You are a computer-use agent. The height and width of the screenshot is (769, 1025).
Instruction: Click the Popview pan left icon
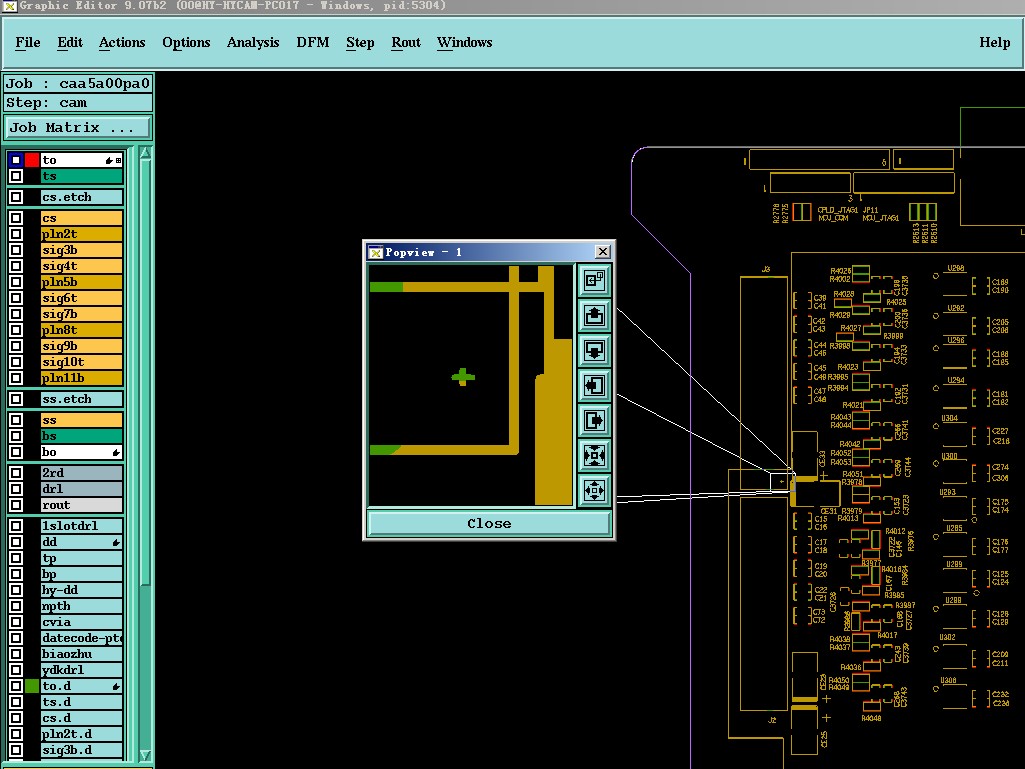click(594, 385)
